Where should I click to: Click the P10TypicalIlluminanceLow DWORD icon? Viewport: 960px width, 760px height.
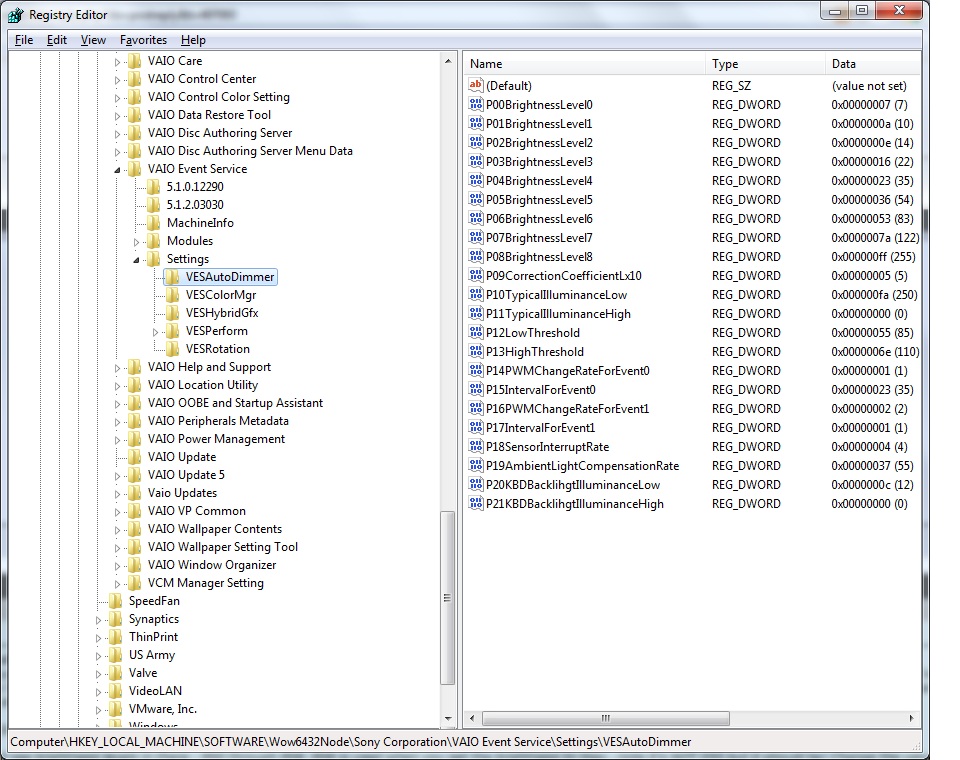point(476,294)
